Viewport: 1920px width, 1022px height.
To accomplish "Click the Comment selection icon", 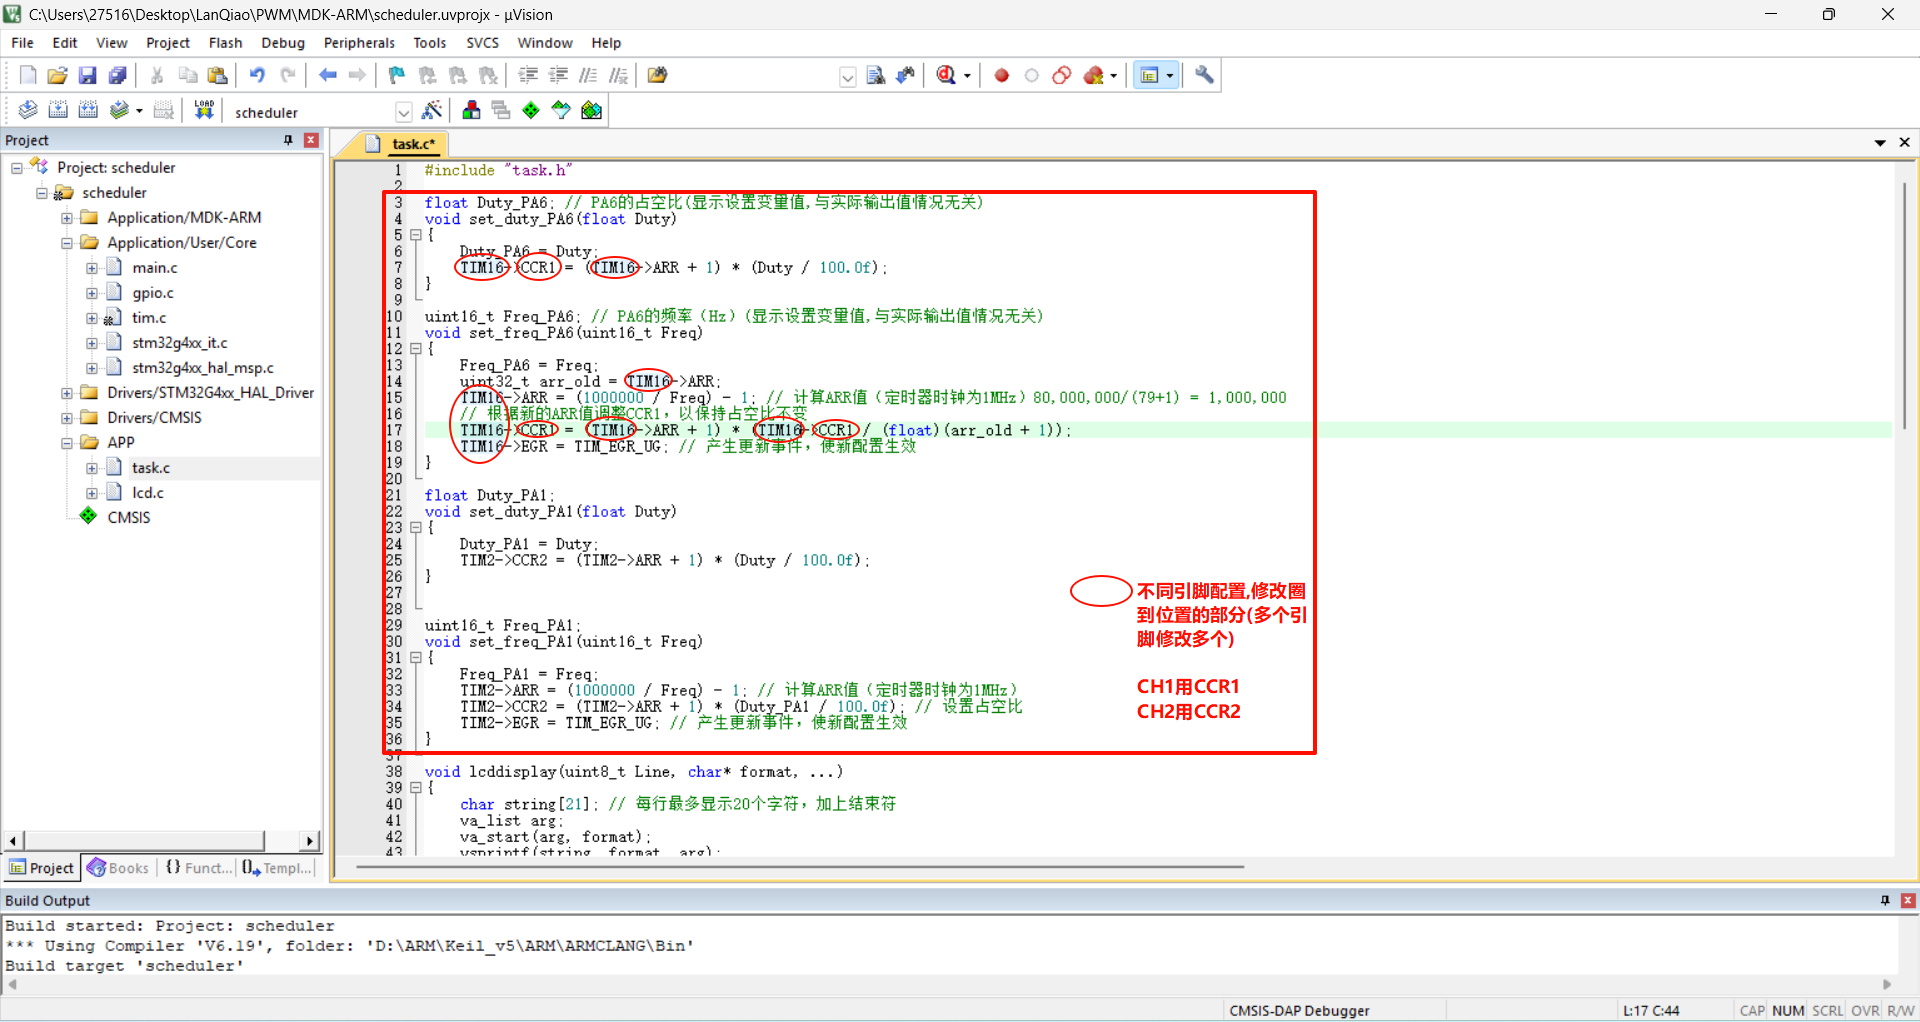I will pos(588,75).
